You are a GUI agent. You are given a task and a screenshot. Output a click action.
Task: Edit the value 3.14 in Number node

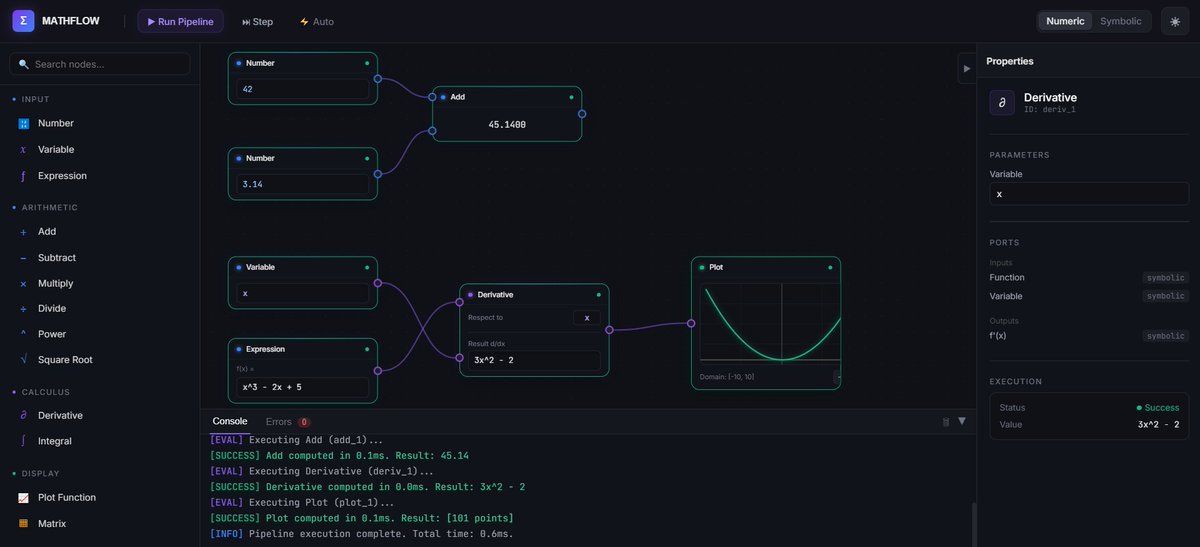pyautogui.click(x=303, y=184)
